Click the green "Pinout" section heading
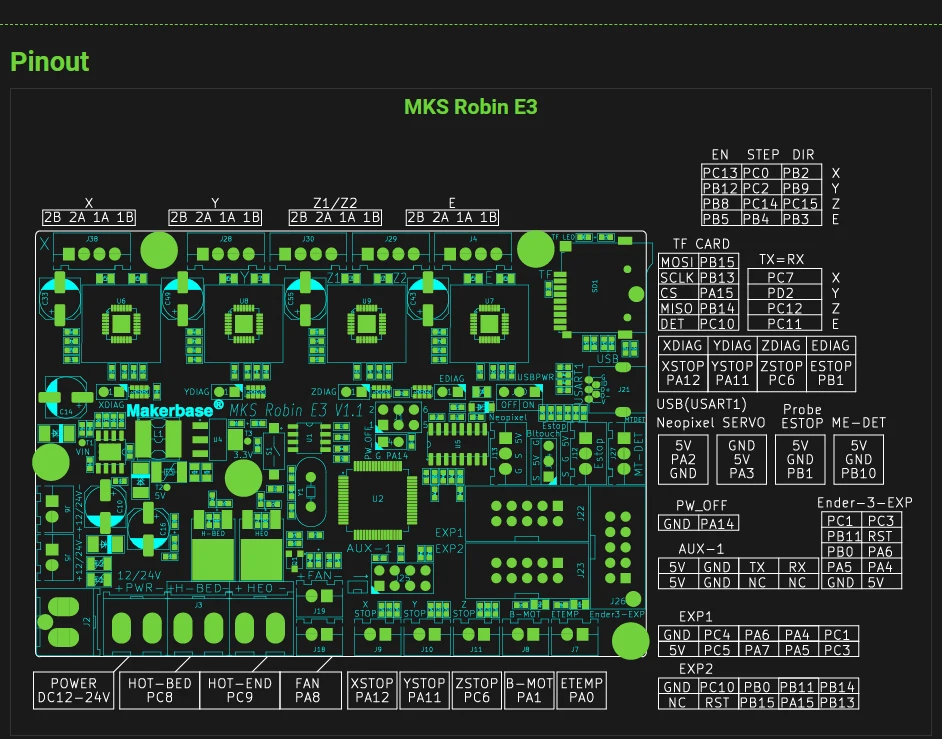 49,61
